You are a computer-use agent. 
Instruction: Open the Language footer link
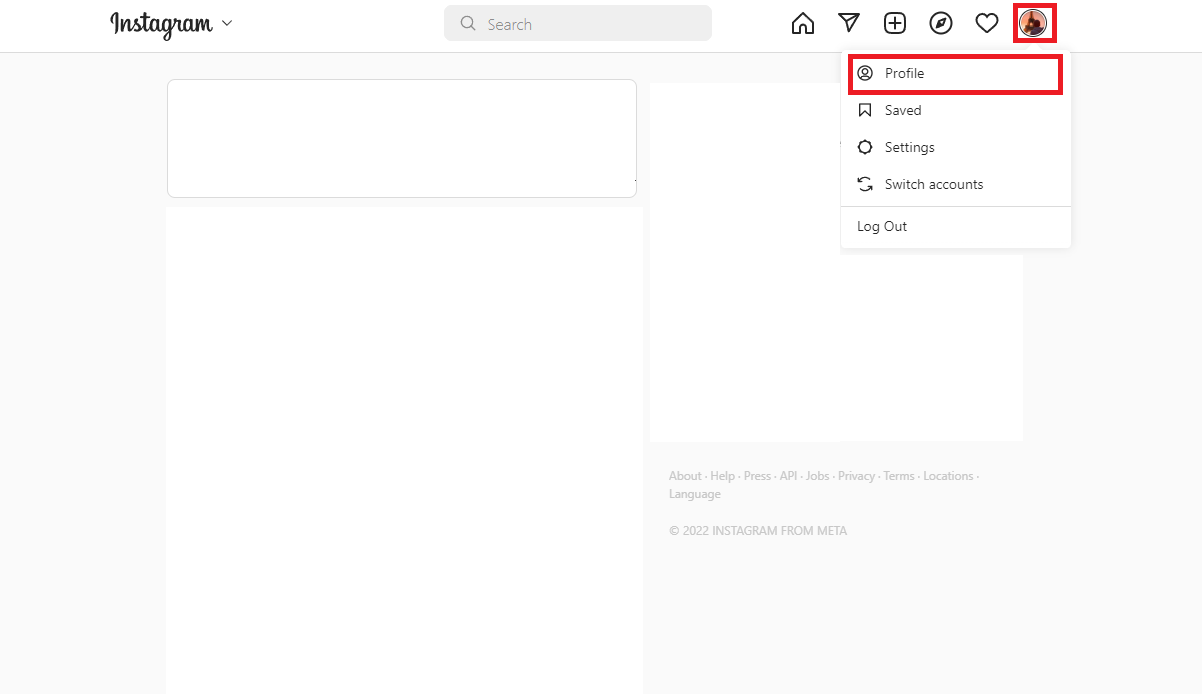694,494
